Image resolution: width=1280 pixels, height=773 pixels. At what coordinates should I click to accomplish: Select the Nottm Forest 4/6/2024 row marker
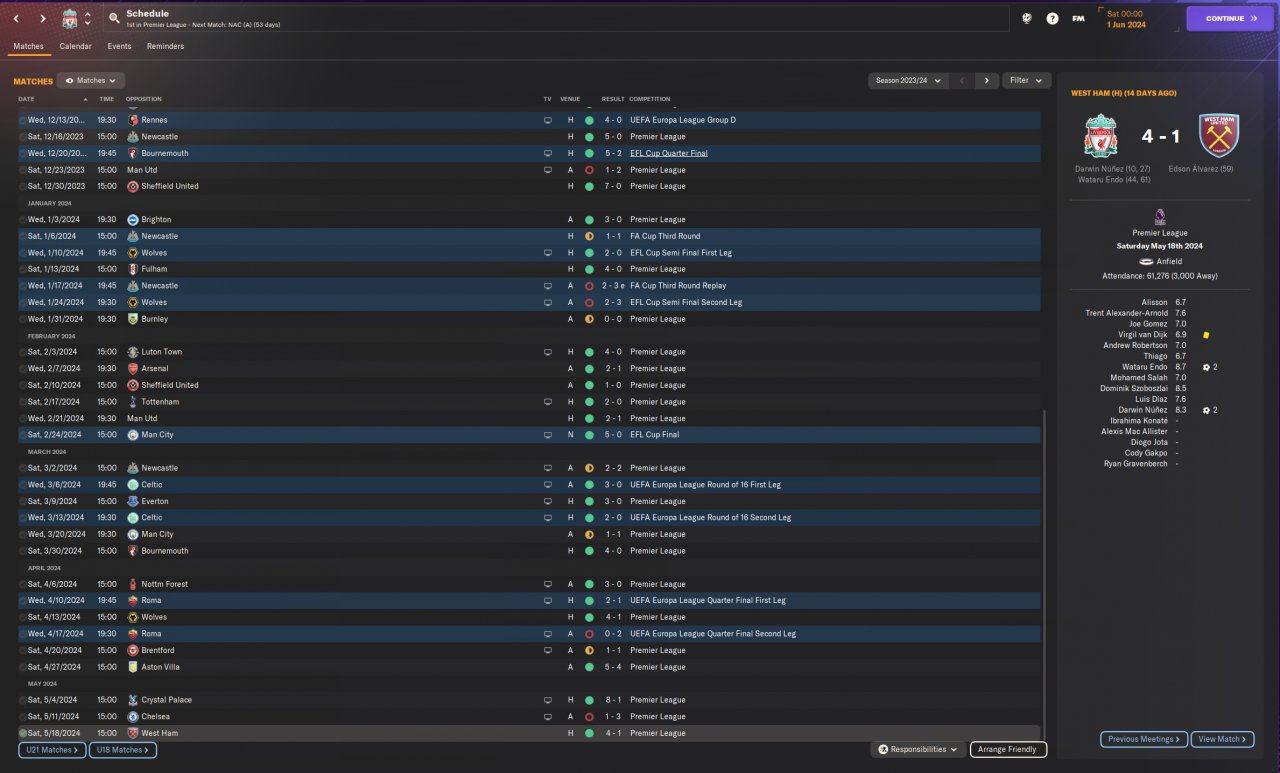point(23,584)
